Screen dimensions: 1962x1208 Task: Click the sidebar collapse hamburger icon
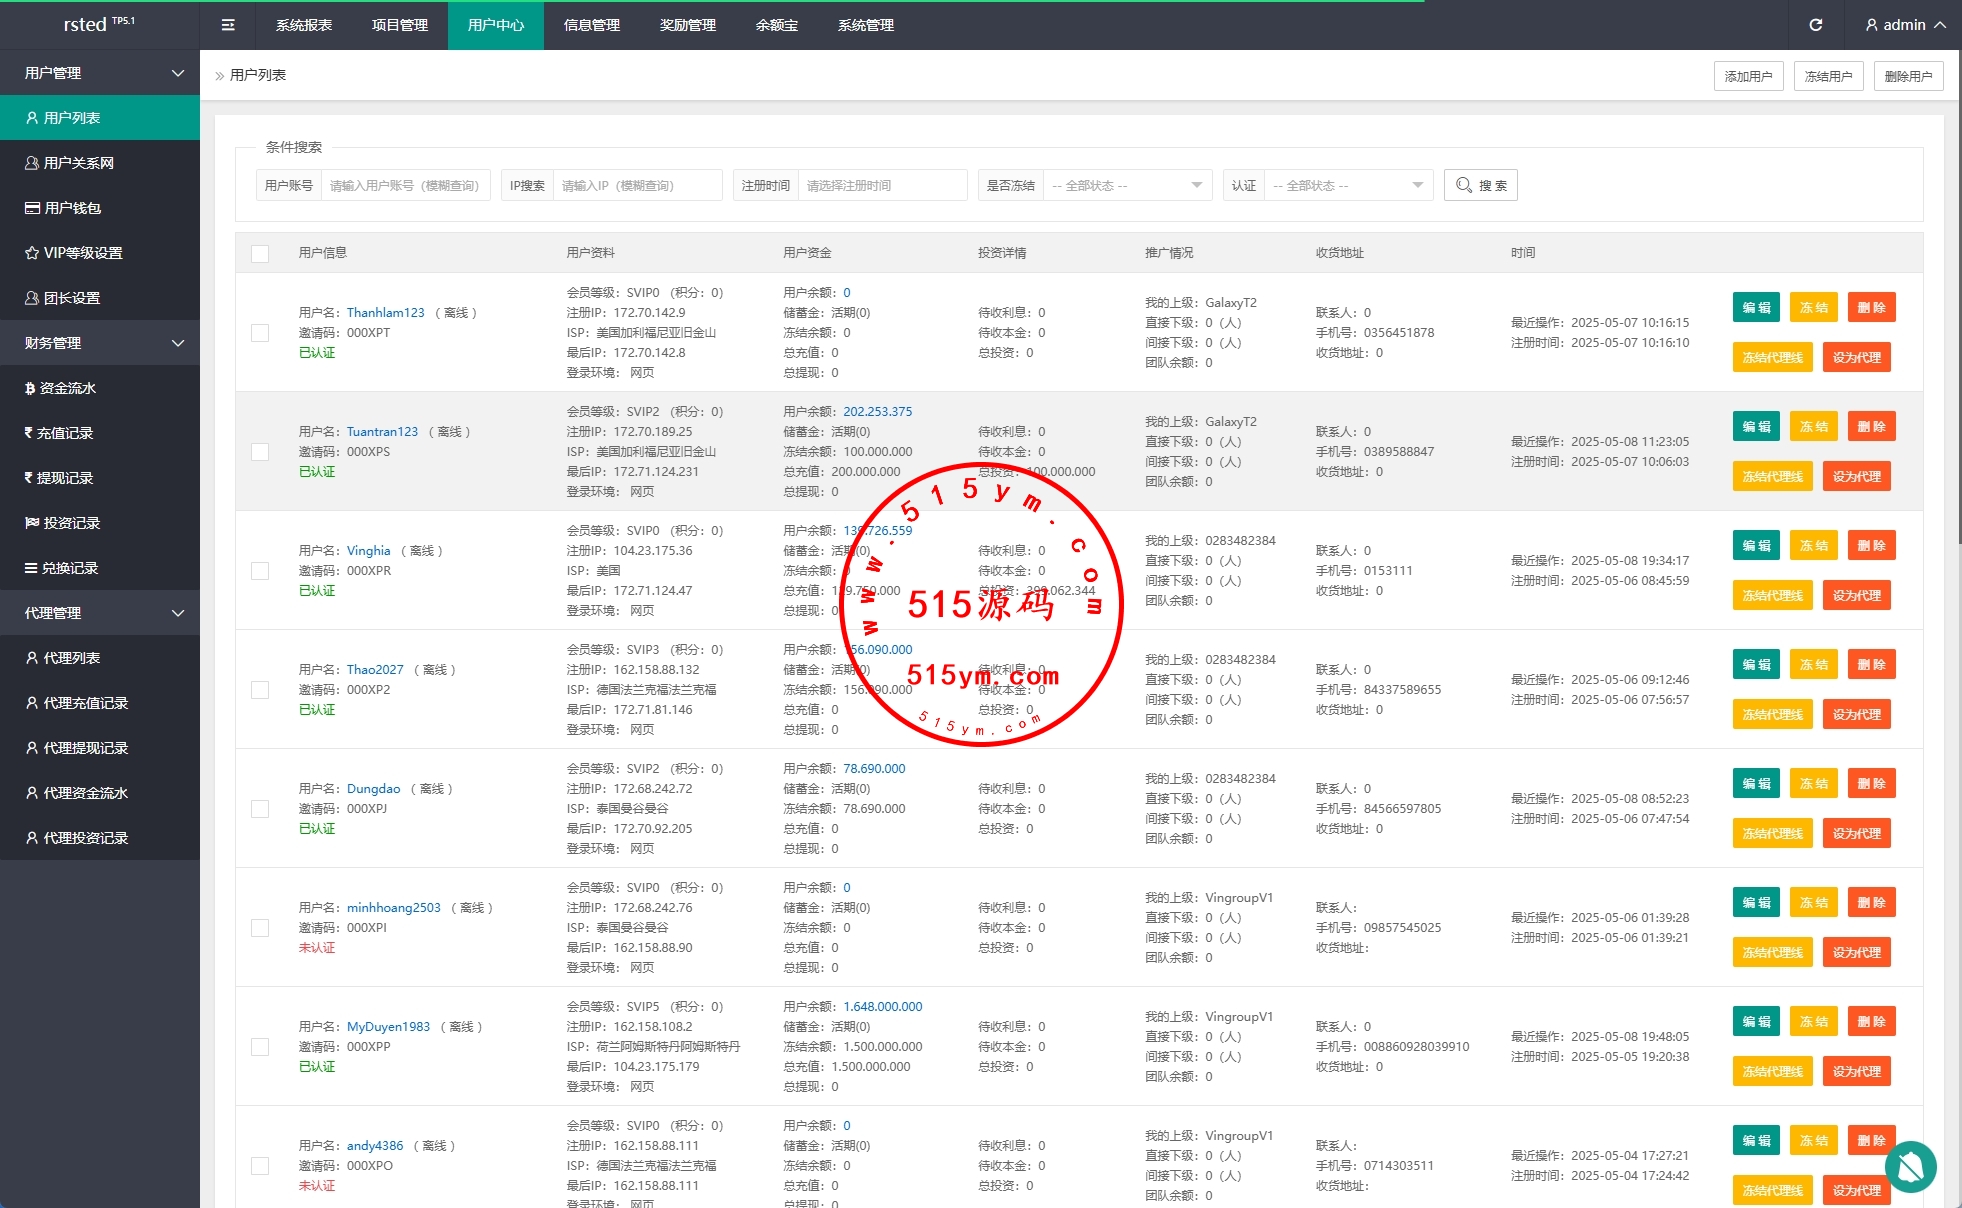228,25
